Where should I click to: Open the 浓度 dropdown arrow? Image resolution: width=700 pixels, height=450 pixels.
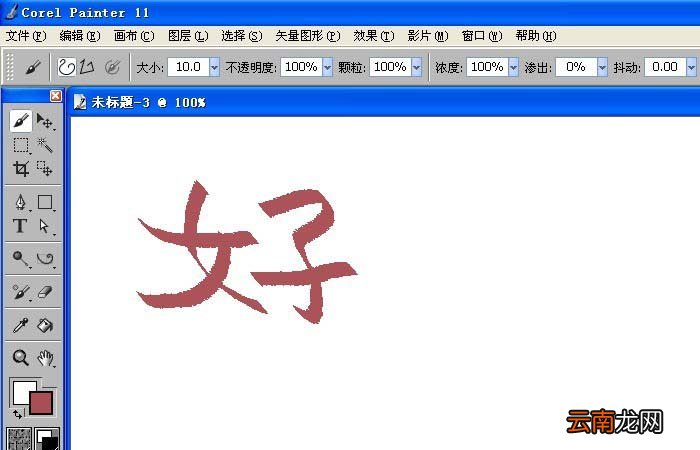pos(513,67)
